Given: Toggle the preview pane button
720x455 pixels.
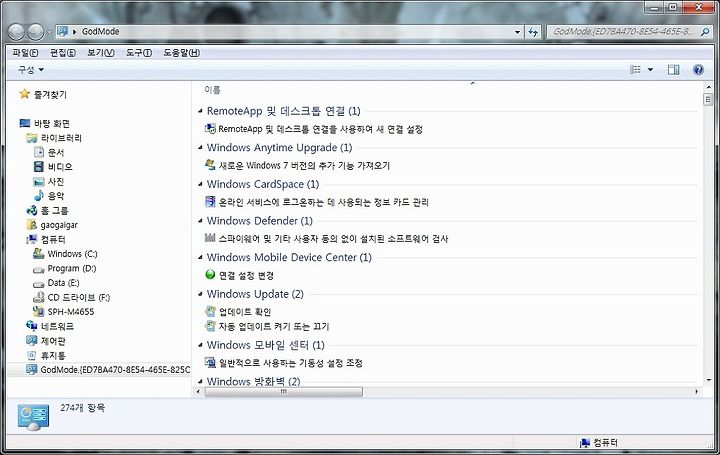Looking at the screenshot, I should pos(674,70).
